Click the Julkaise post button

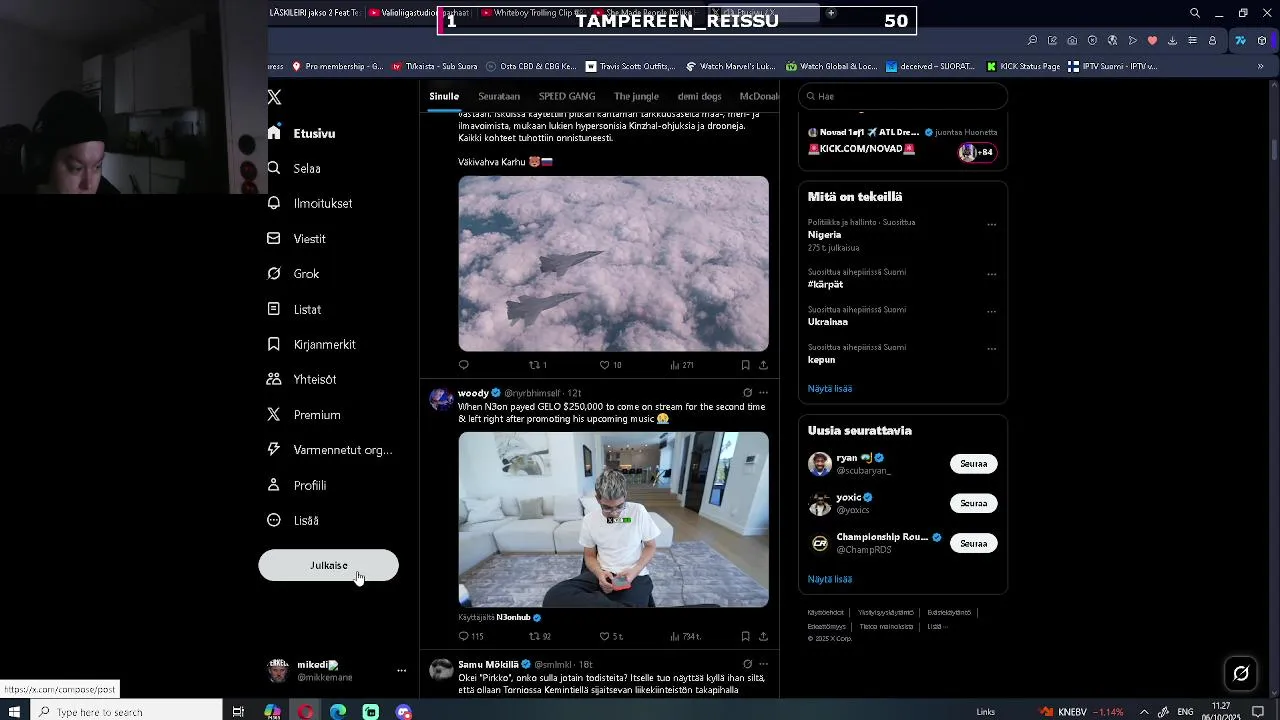pyautogui.click(x=328, y=565)
